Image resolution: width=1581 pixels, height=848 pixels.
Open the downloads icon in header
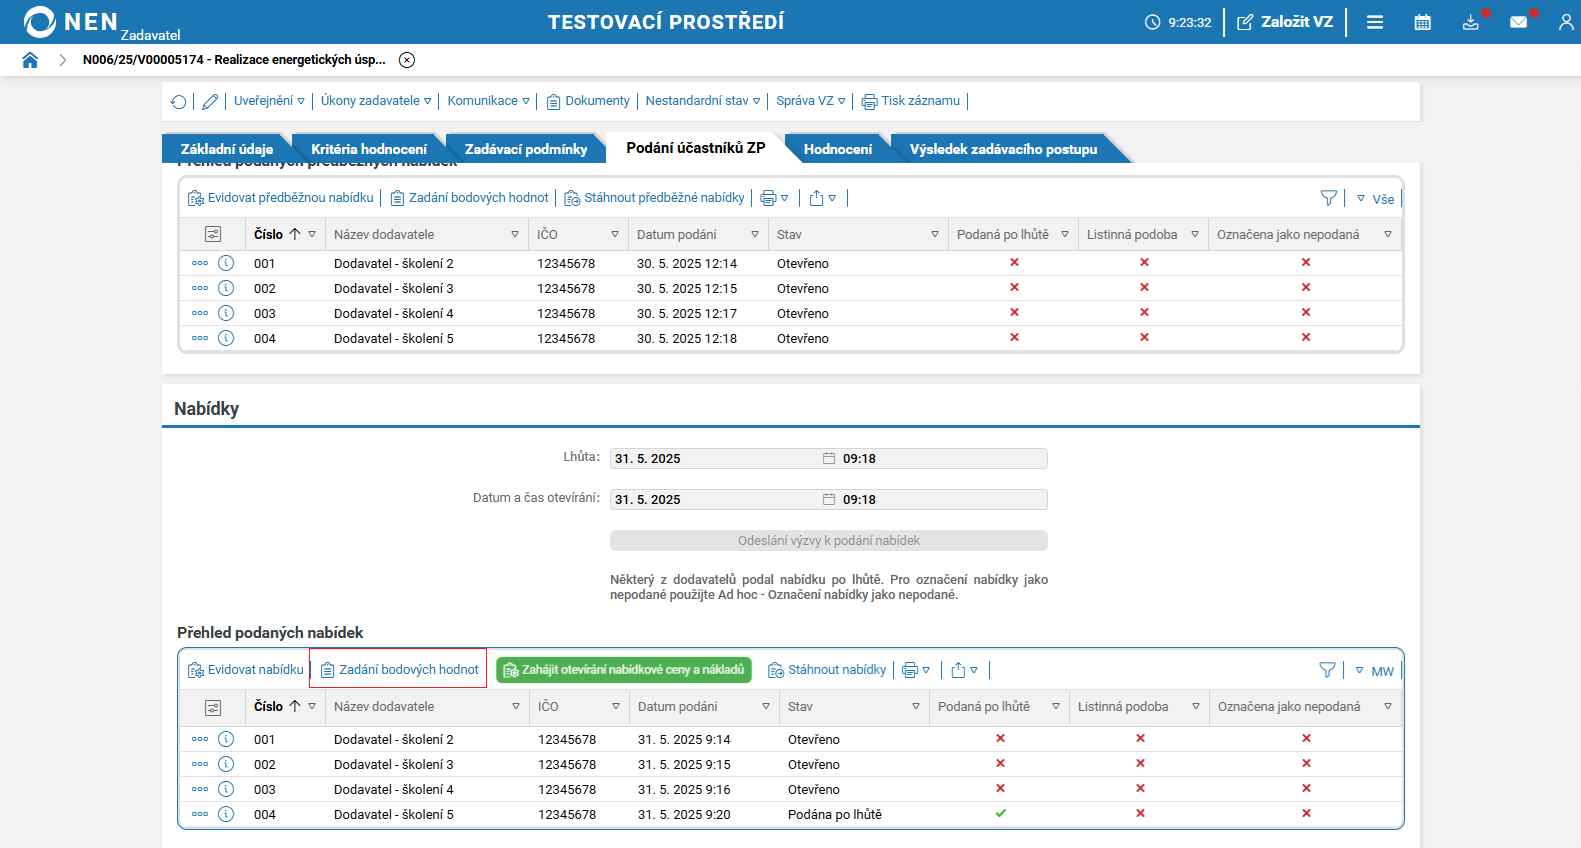click(x=1470, y=22)
